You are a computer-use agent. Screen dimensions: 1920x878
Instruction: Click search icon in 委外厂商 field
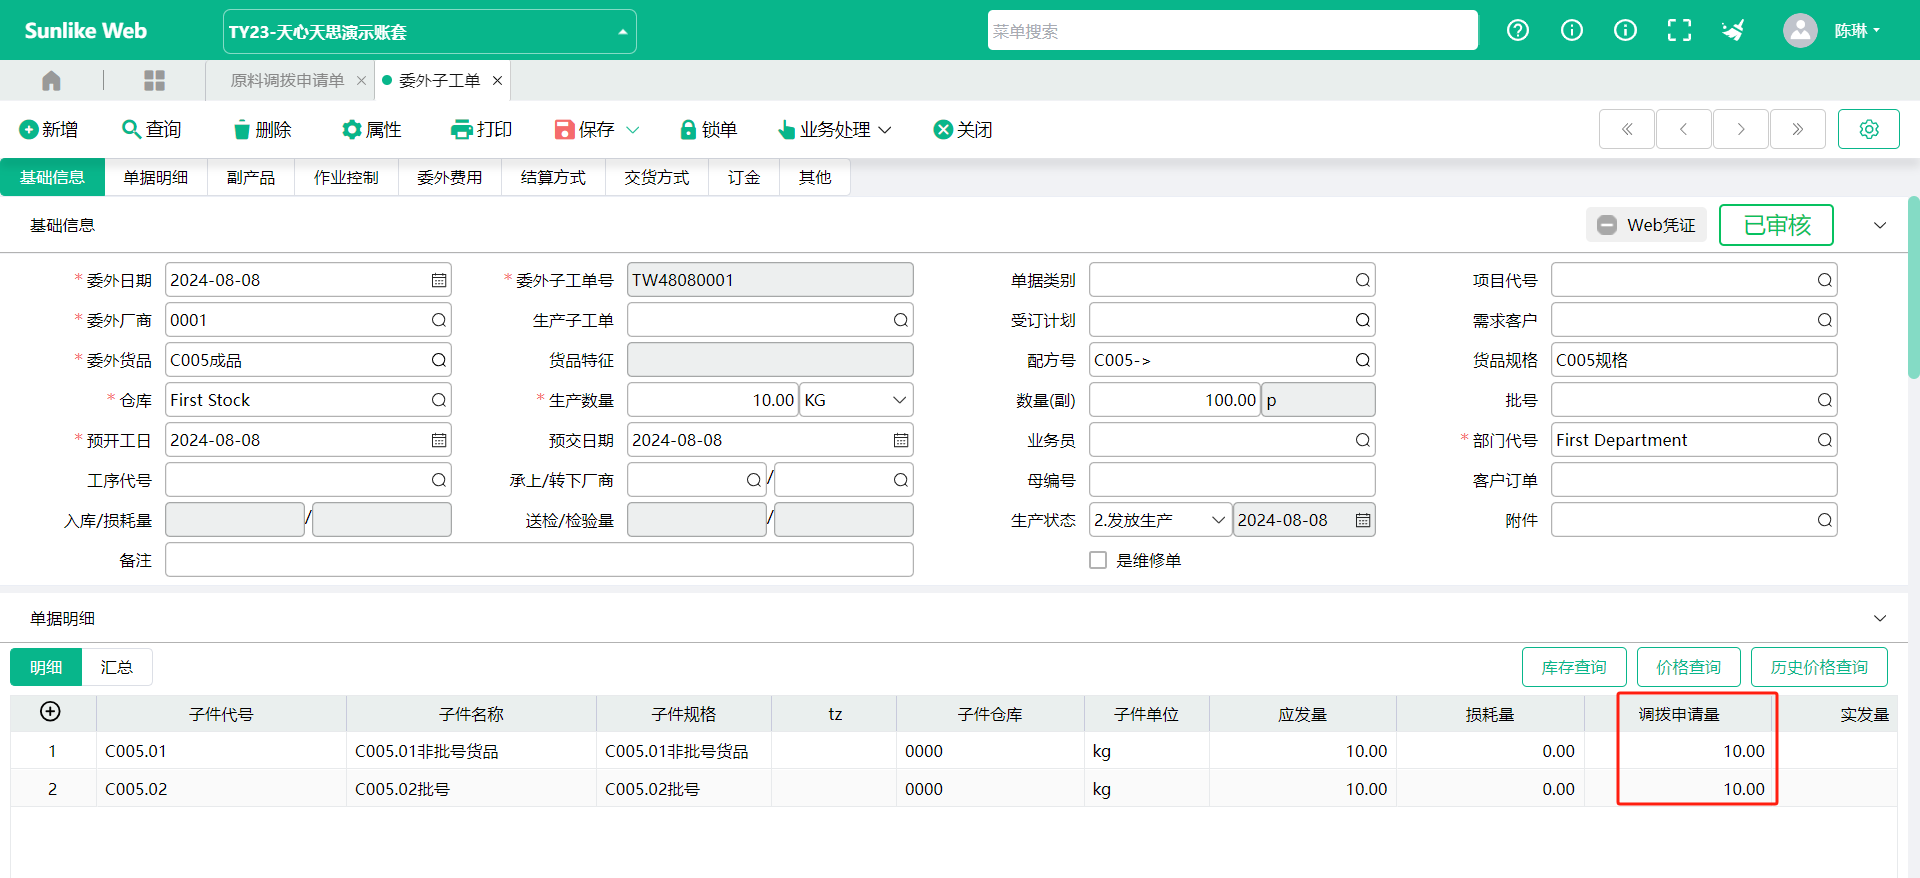(x=439, y=320)
